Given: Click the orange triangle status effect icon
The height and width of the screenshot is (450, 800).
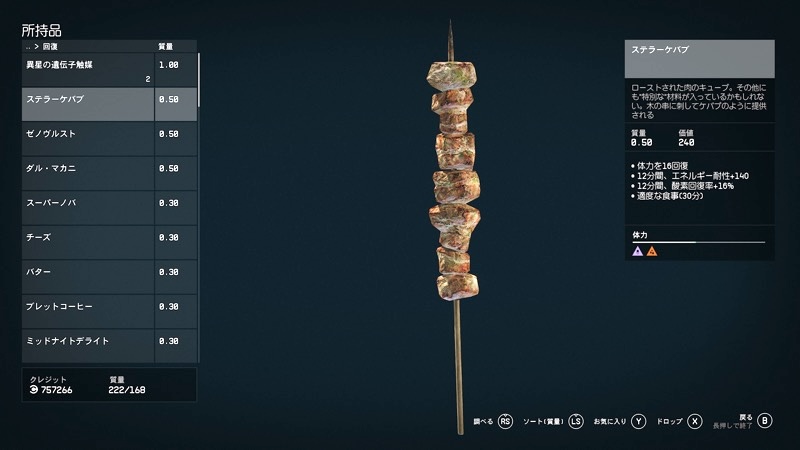Looking at the screenshot, I should pos(652,251).
